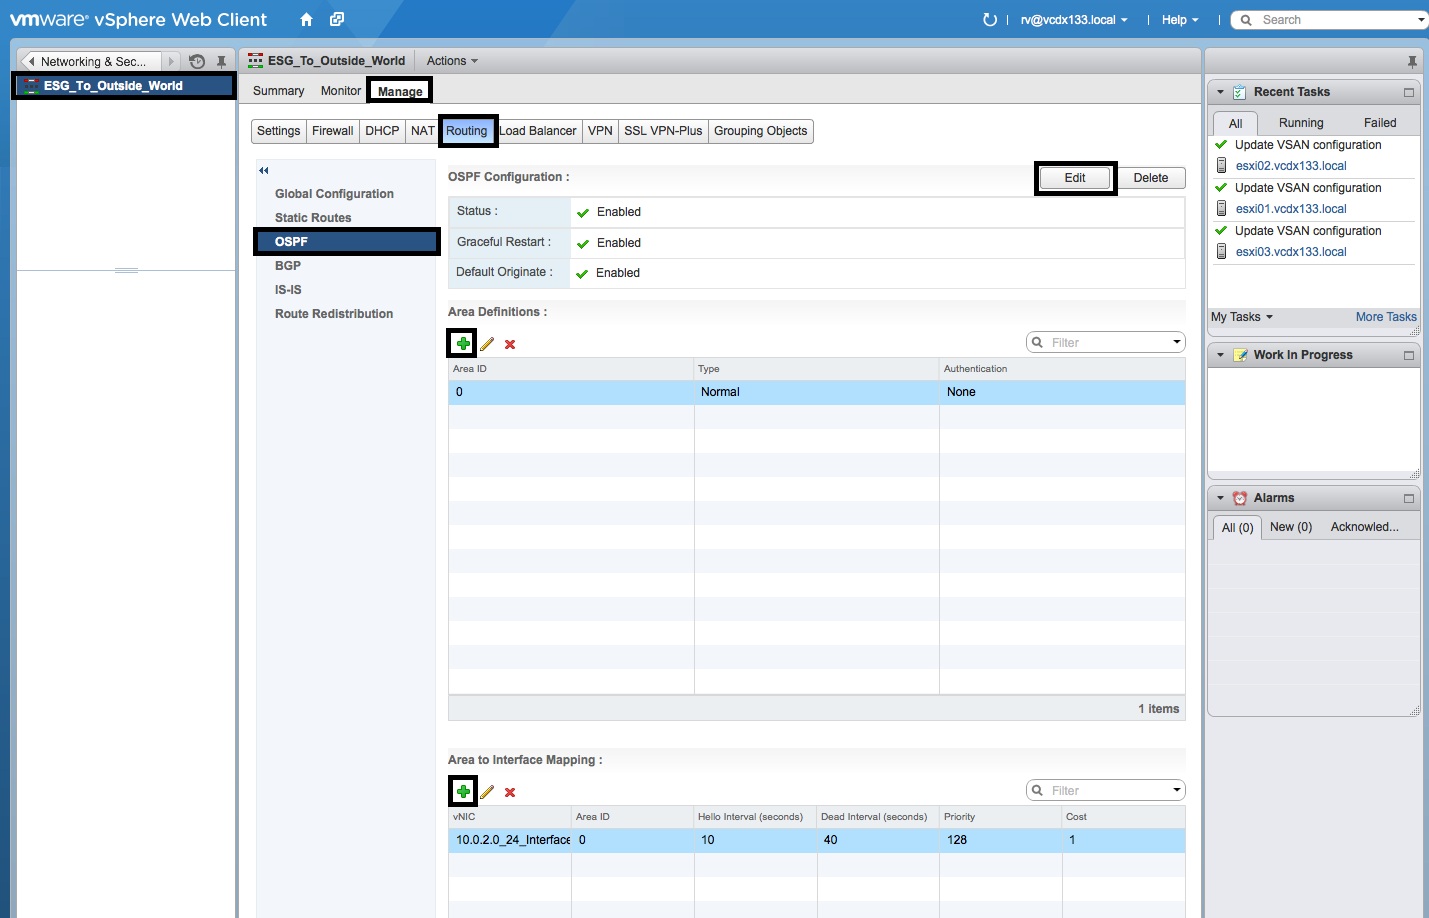Switch to the Firewall tab
Image resolution: width=1429 pixels, height=918 pixels.
(332, 131)
